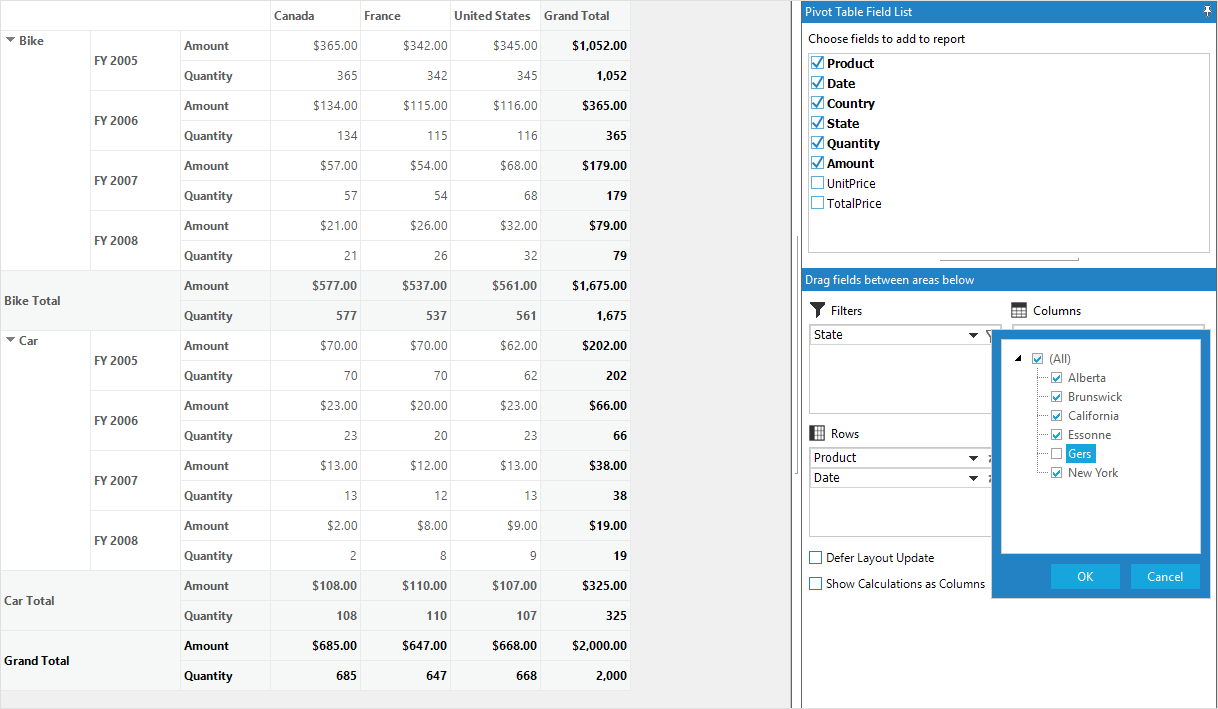1218x709 pixels.
Task: Select FY 2005 under Bike
Action: (x=135, y=60)
